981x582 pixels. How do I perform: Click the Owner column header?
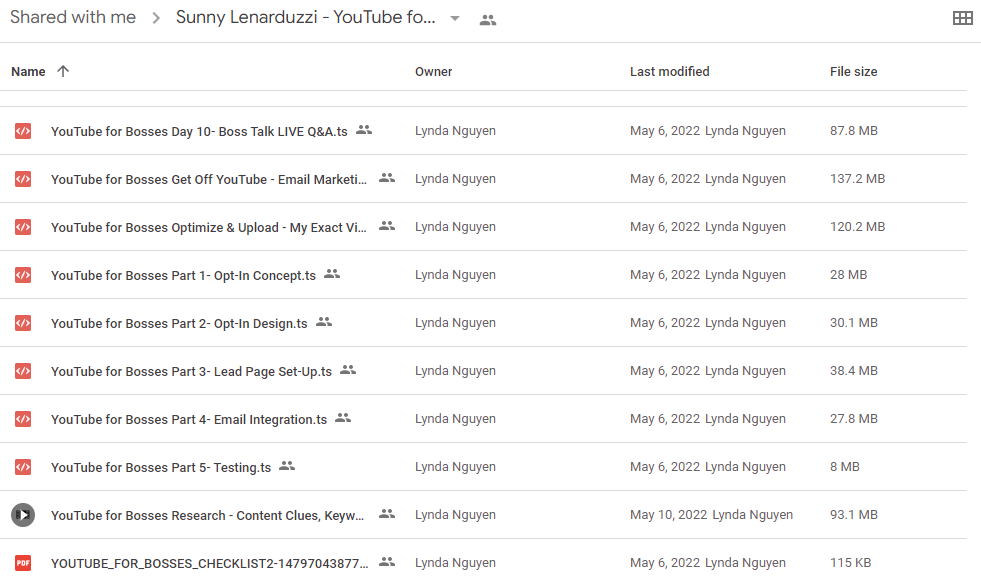[434, 72]
